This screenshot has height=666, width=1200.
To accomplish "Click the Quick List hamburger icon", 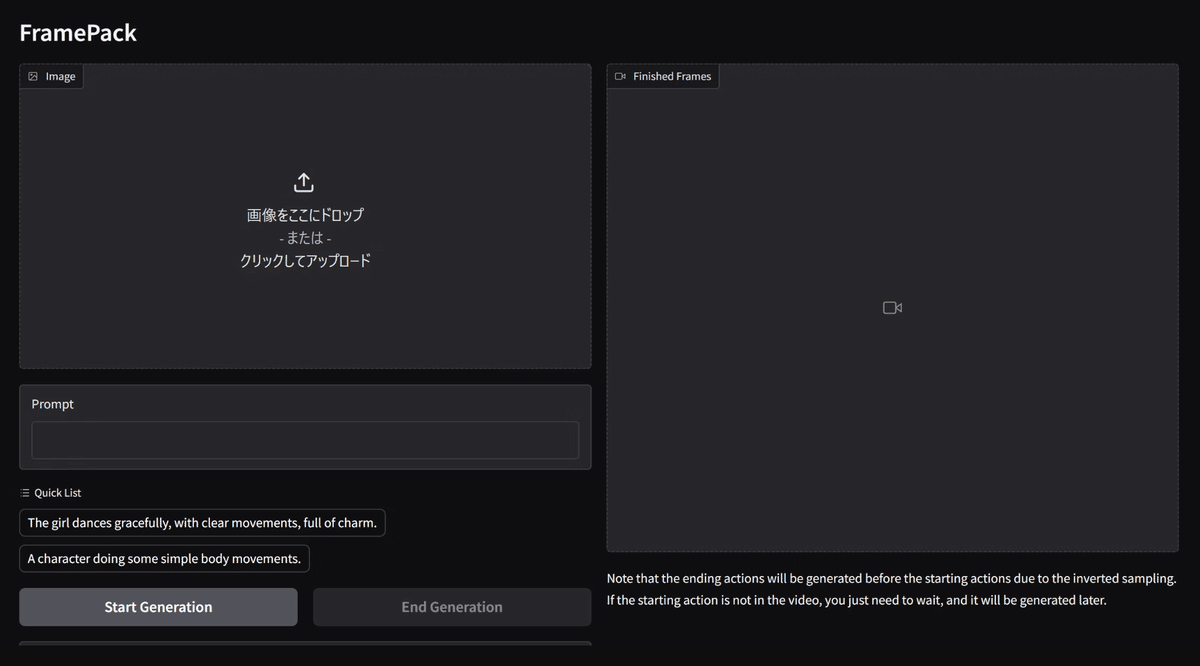I will coord(25,492).
